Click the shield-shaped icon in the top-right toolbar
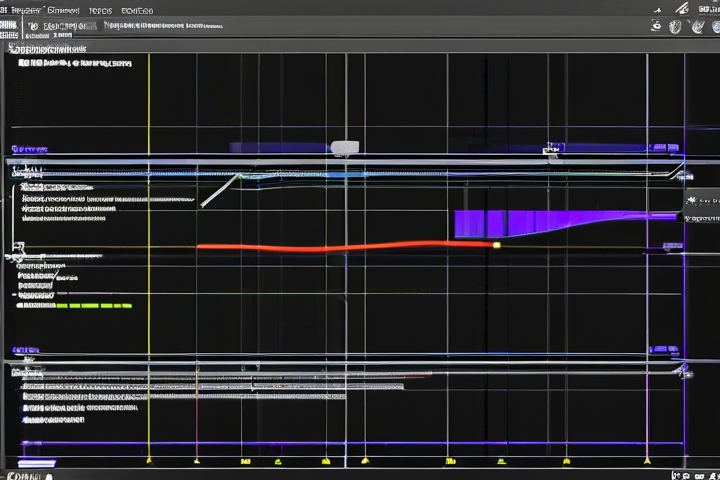The width and height of the screenshot is (720, 480). tap(677, 26)
